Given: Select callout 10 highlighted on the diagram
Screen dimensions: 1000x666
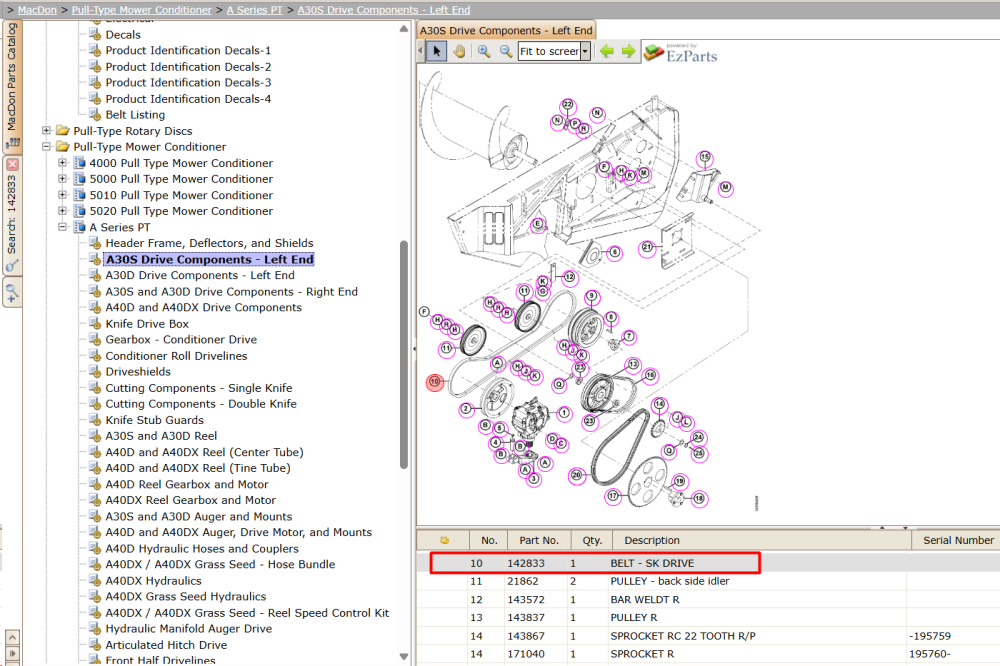Looking at the screenshot, I should [x=435, y=382].
